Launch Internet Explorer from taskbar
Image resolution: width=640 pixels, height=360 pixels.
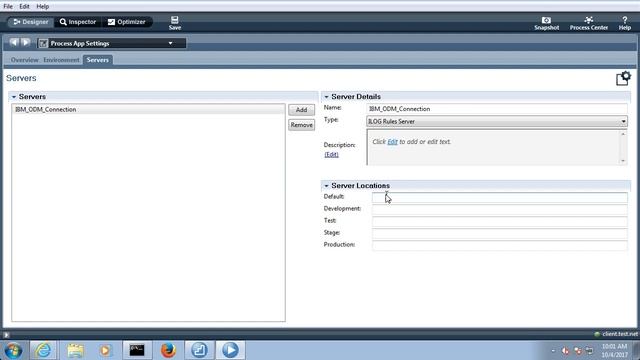pyautogui.click(x=43, y=350)
